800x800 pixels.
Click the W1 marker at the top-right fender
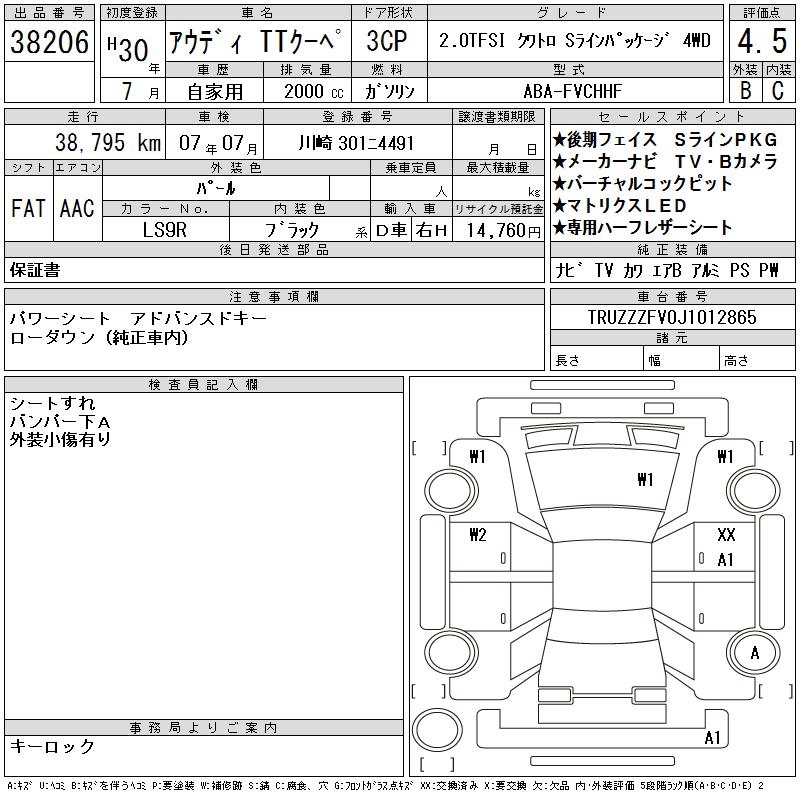(x=726, y=457)
